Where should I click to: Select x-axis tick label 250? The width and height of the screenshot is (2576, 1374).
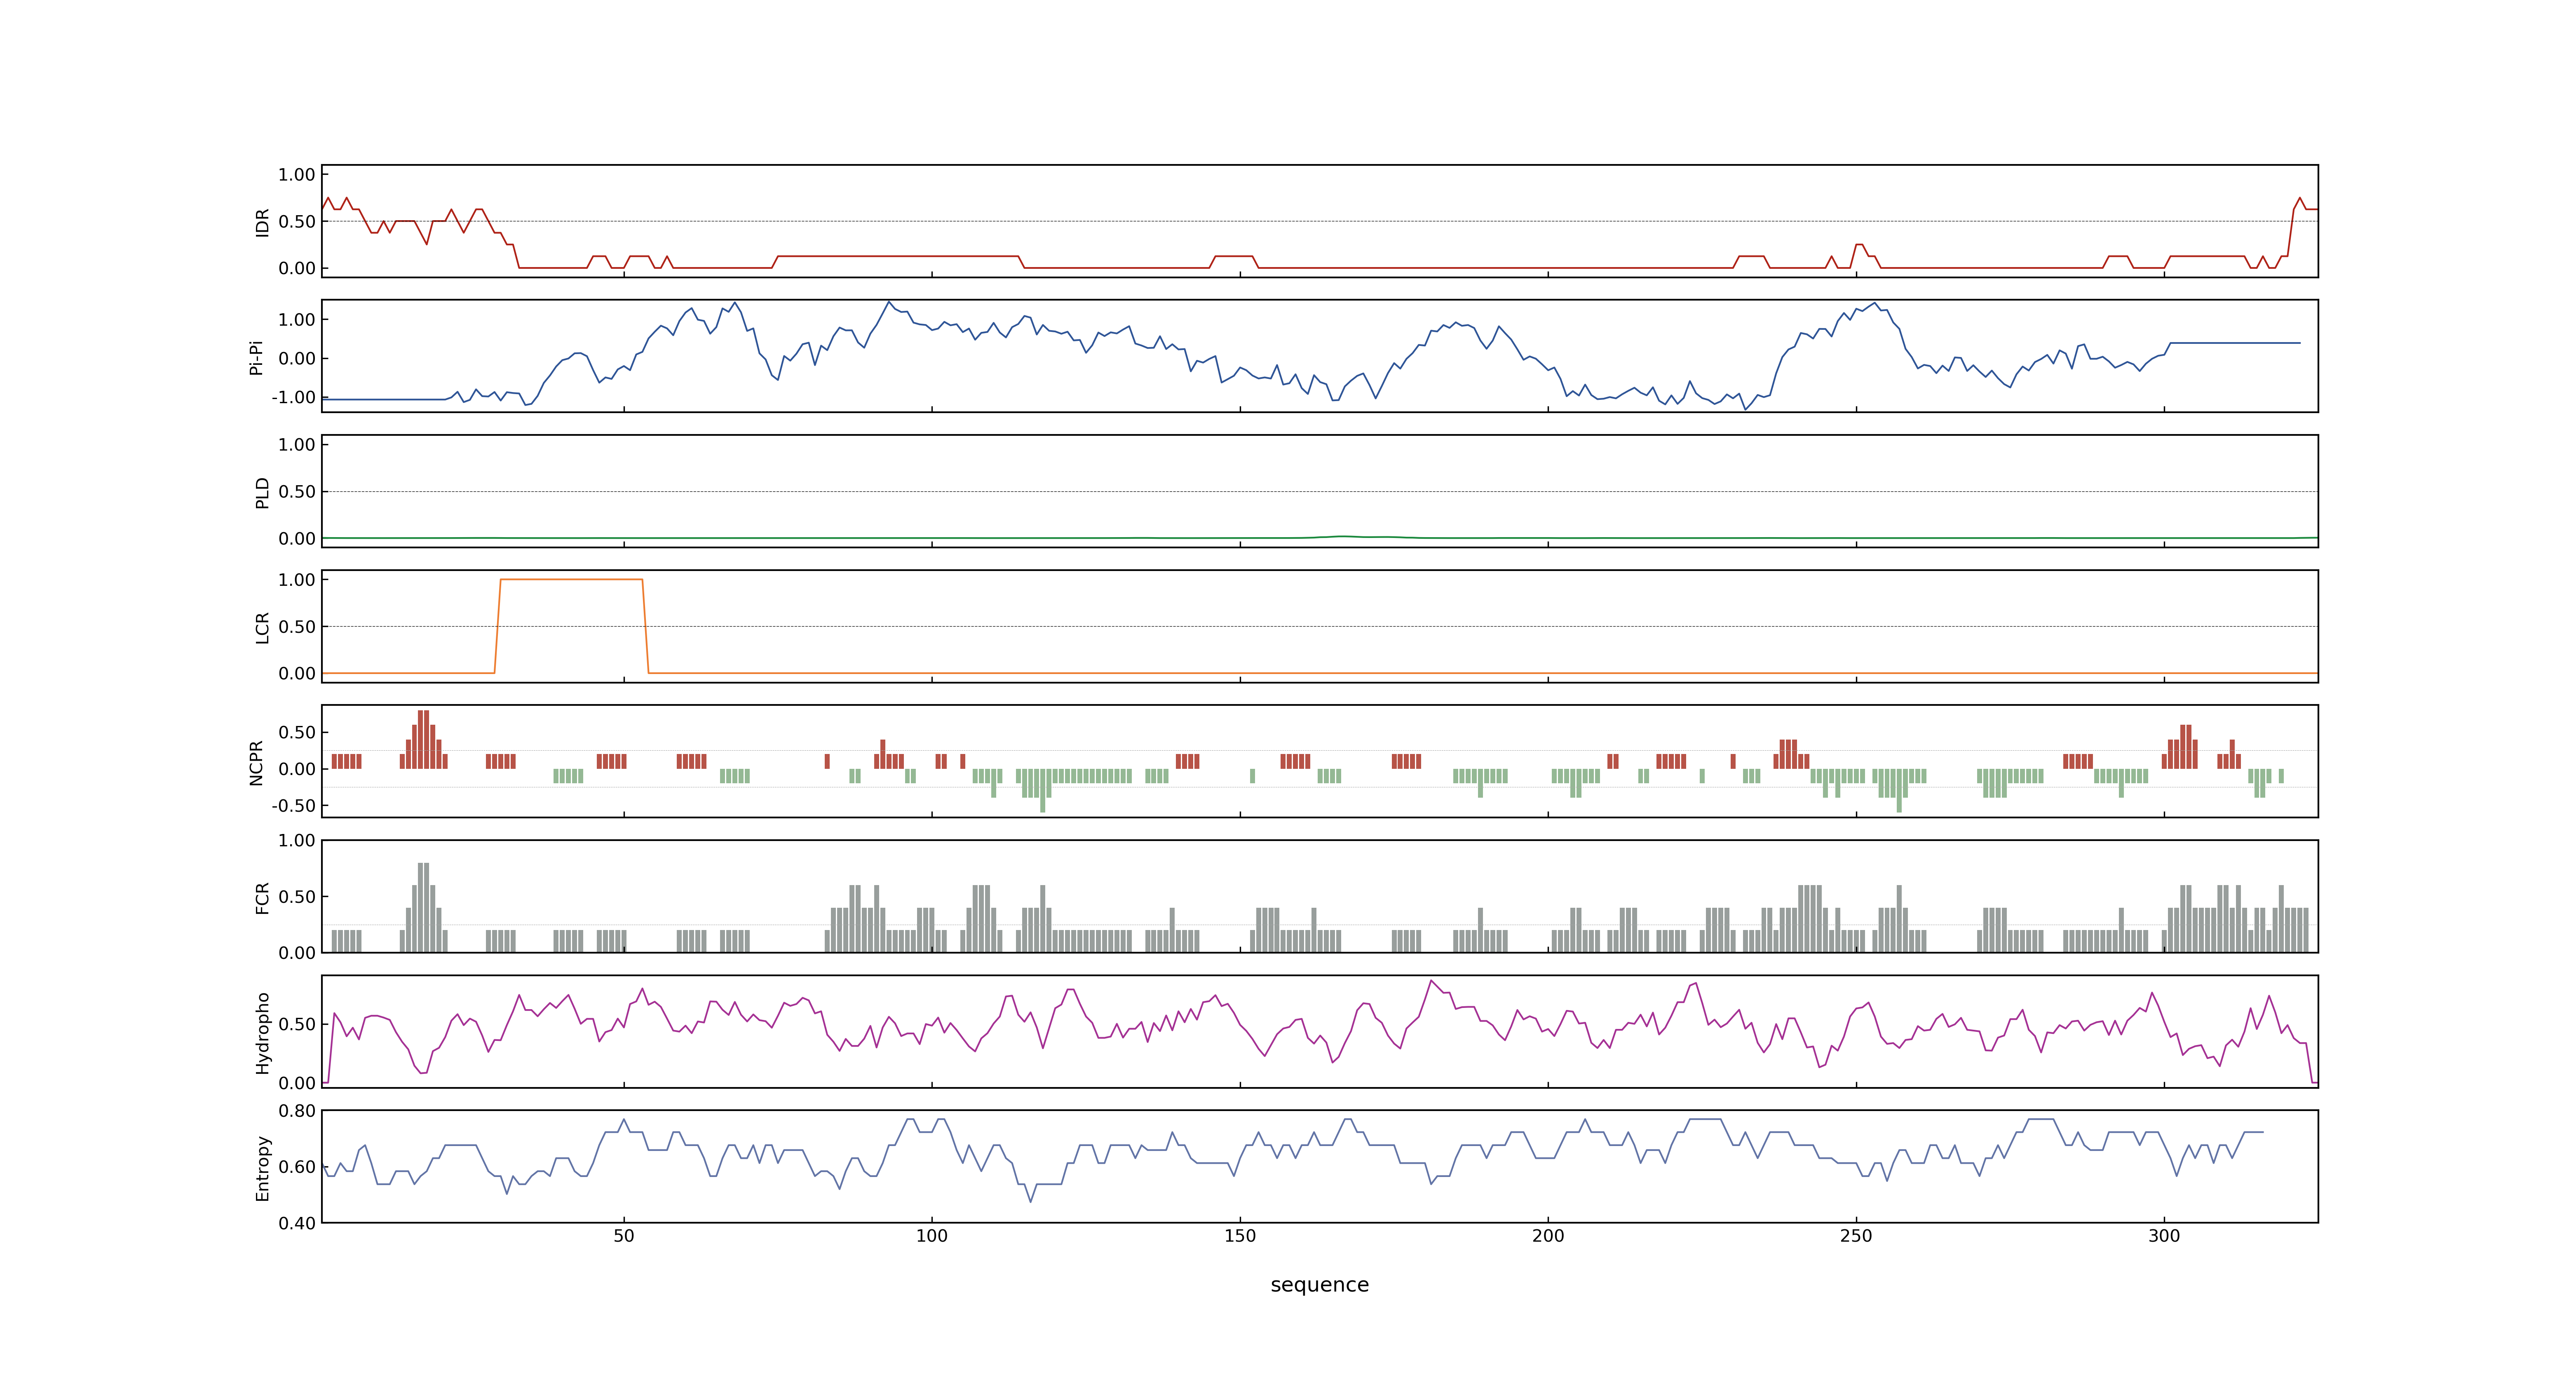[1856, 1236]
